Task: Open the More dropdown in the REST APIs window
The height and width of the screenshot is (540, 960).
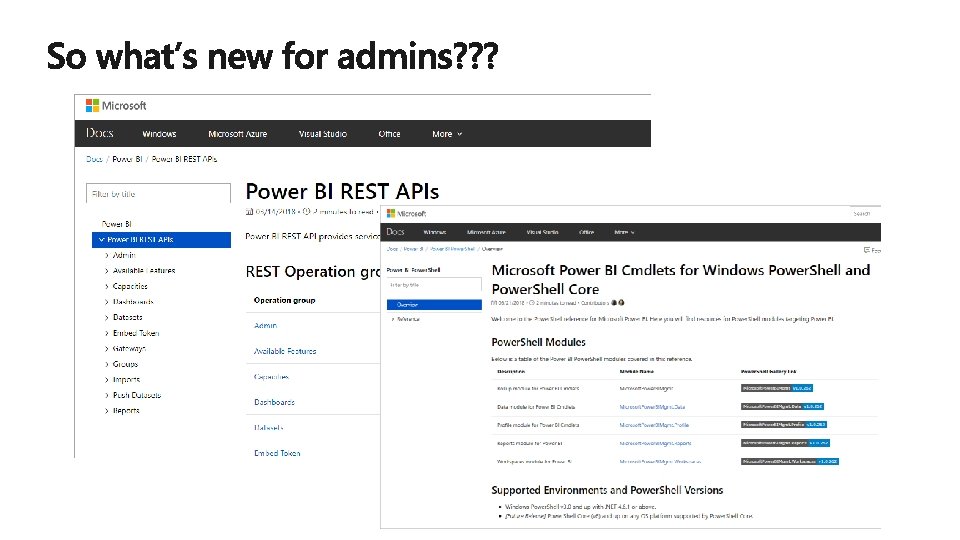Action: [447, 133]
